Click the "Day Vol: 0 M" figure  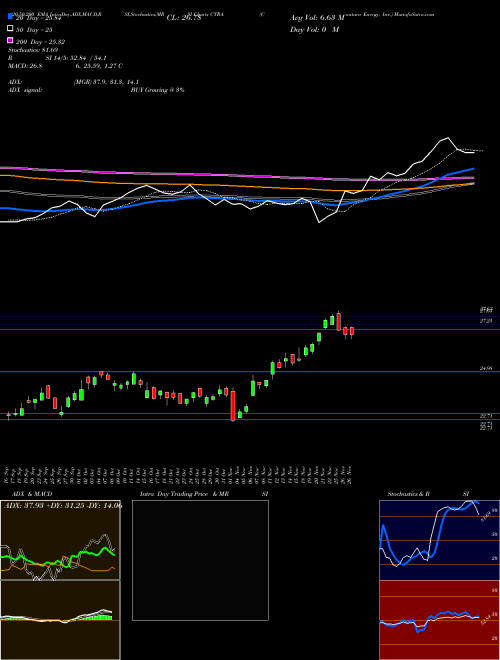(x=314, y=30)
